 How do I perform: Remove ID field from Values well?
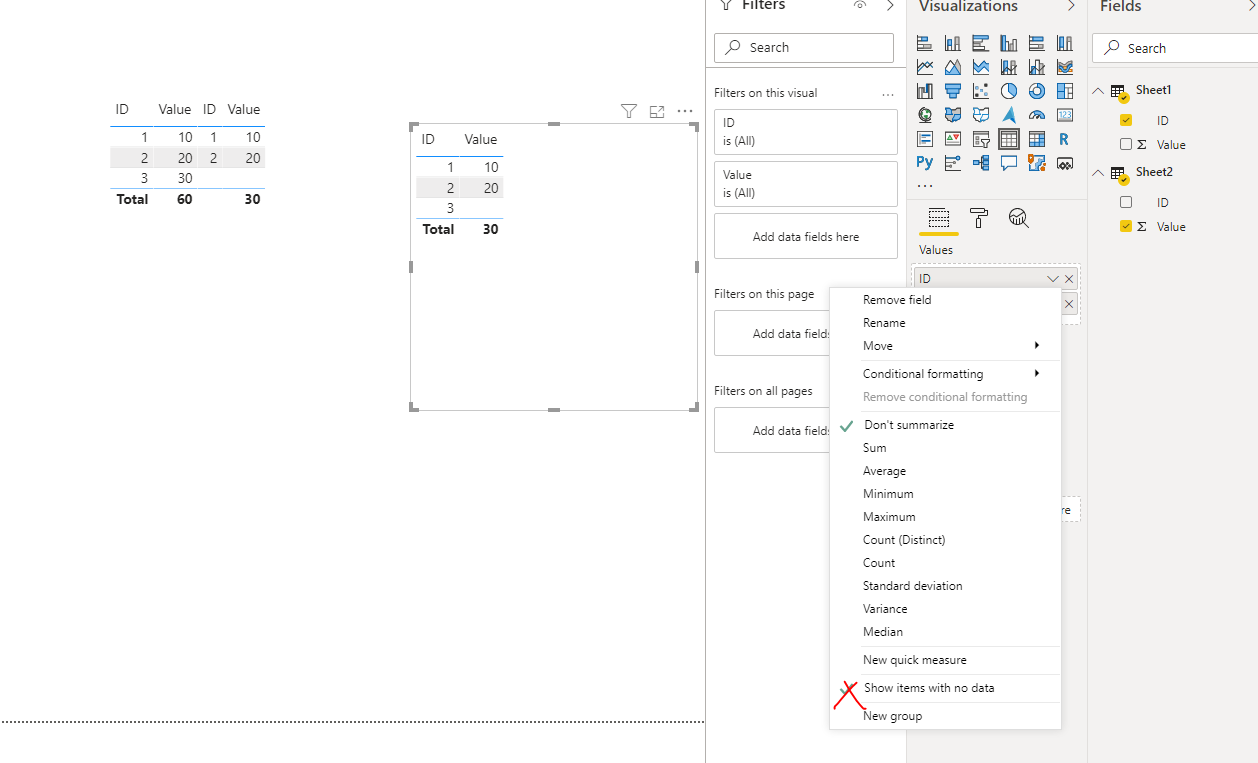click(x=1069, y=279)
